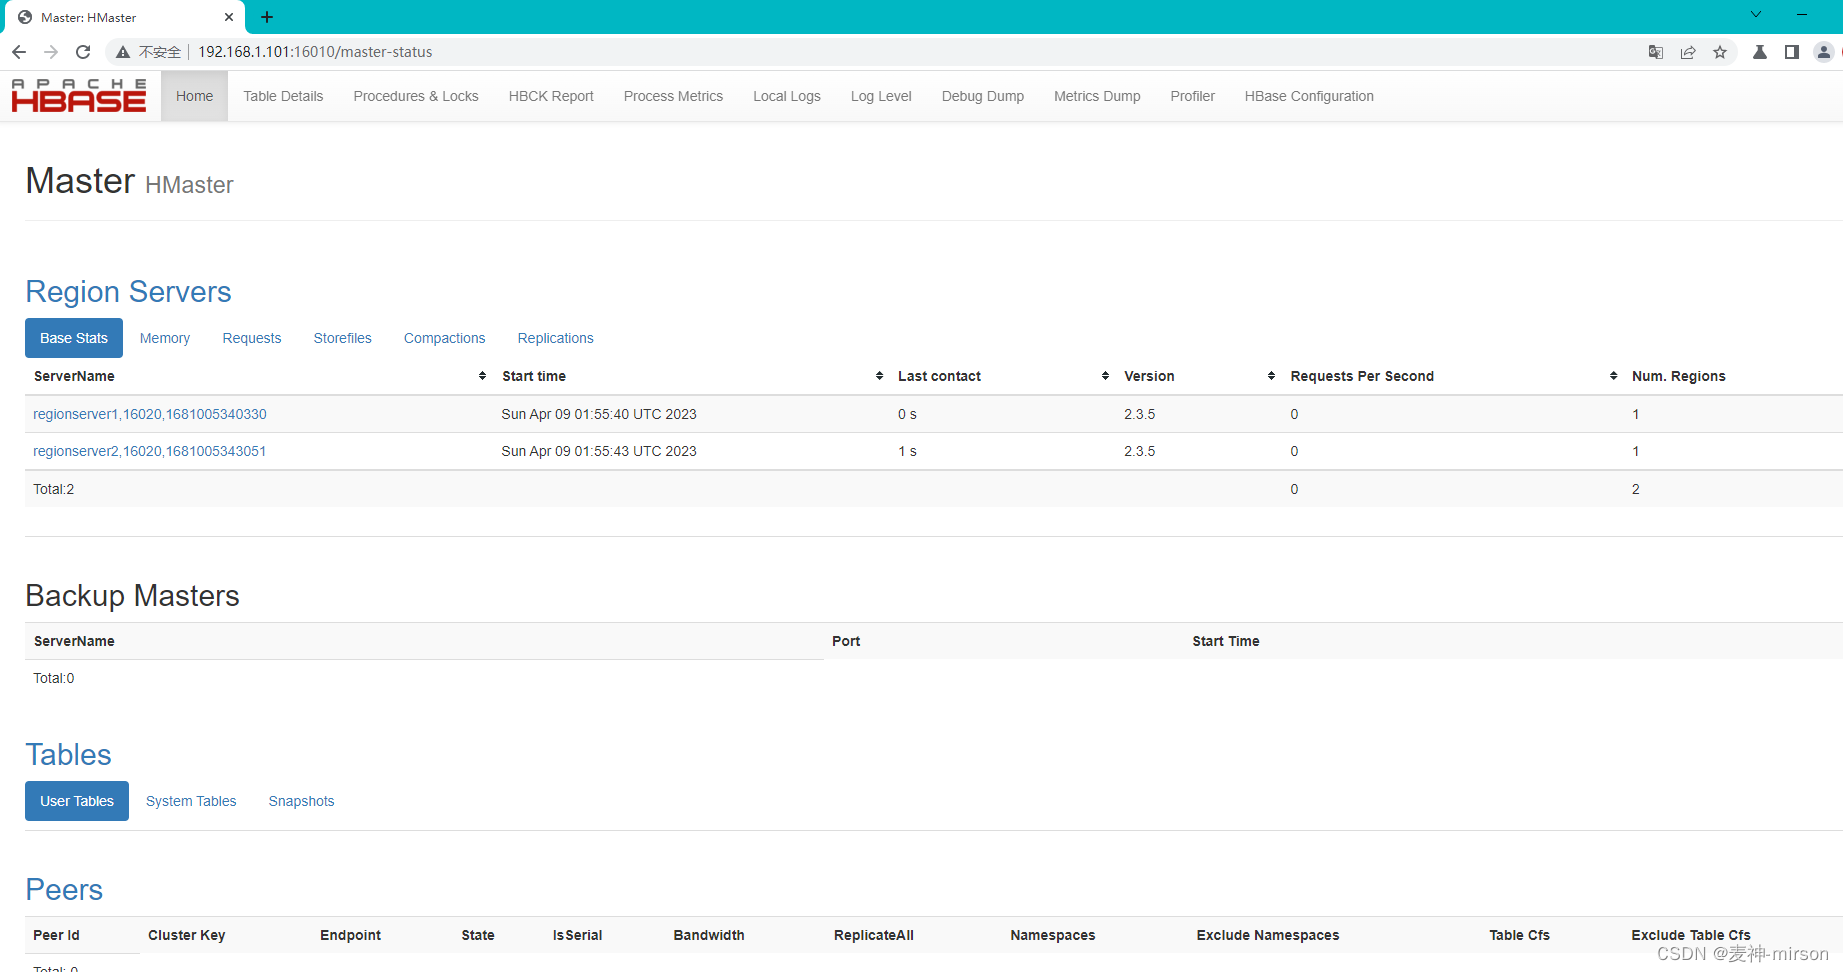
Task: Go back with the browser back arrow
Action: (x=19, y=52)
